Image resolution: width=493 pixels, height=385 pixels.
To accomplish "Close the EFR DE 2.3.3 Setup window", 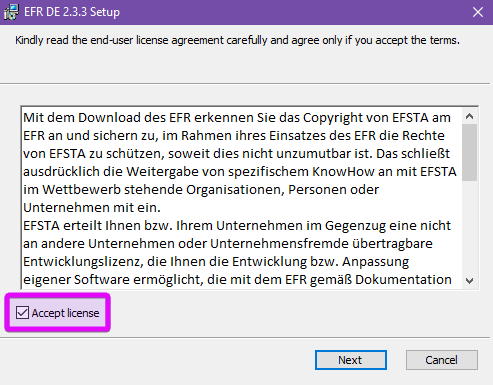I will pos(478,12).
